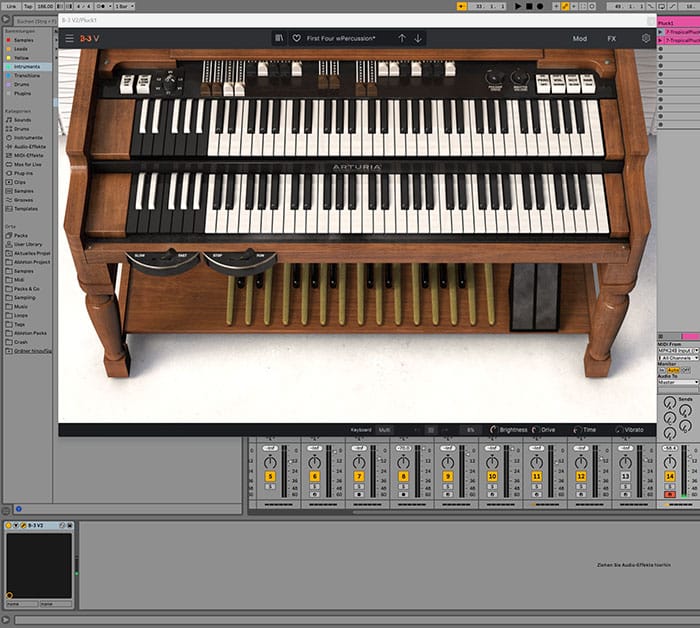700x628 pixels.
Task: Open Grooves category in browser
Action: pyautogui.click(x=23, y=200)
